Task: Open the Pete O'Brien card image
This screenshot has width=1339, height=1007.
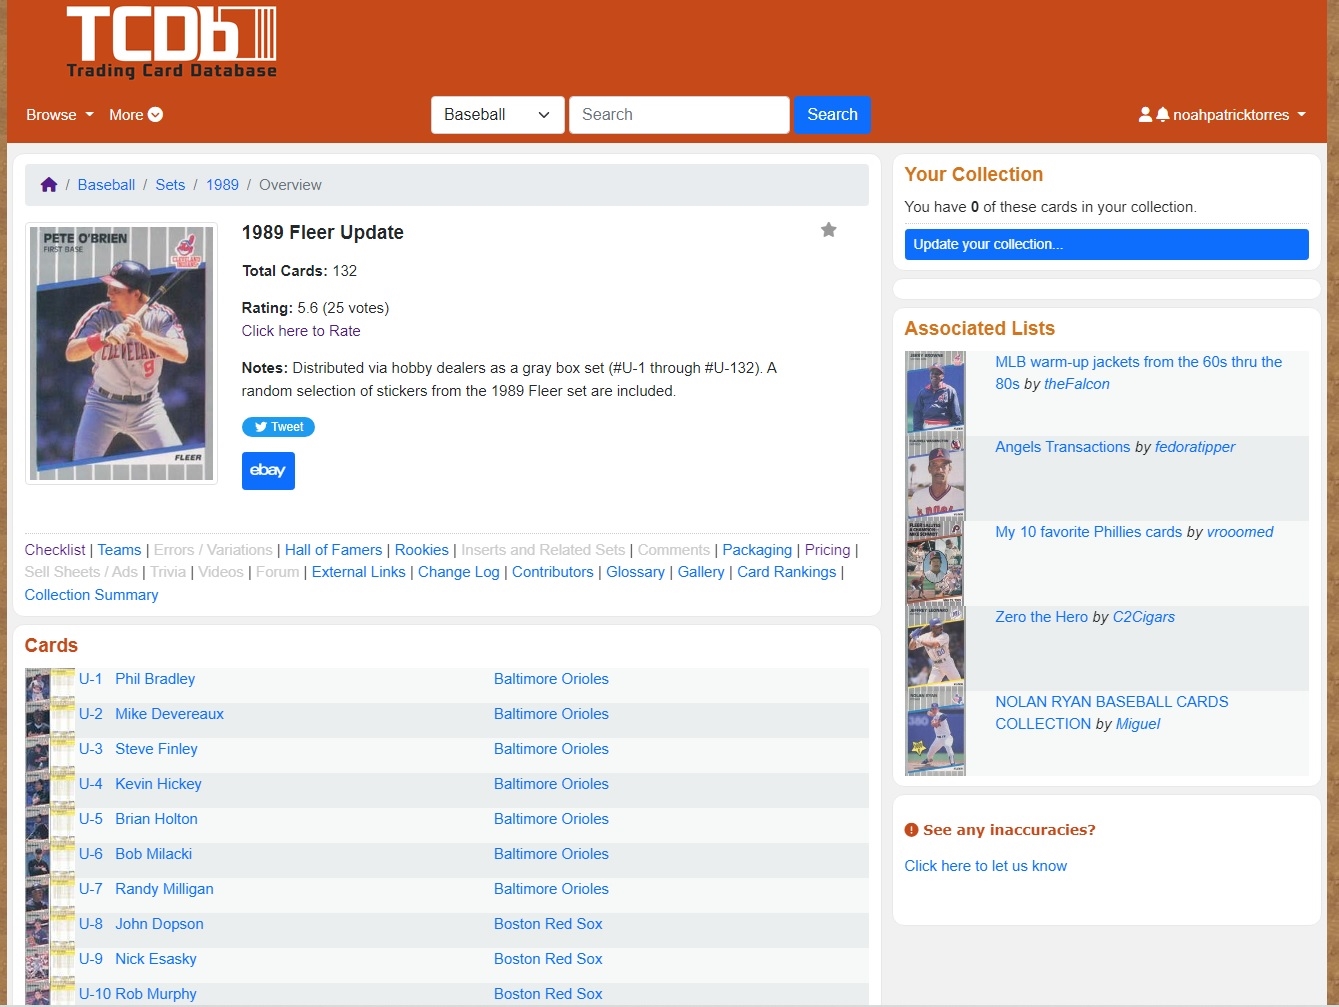Action: (x=121, y=354)
